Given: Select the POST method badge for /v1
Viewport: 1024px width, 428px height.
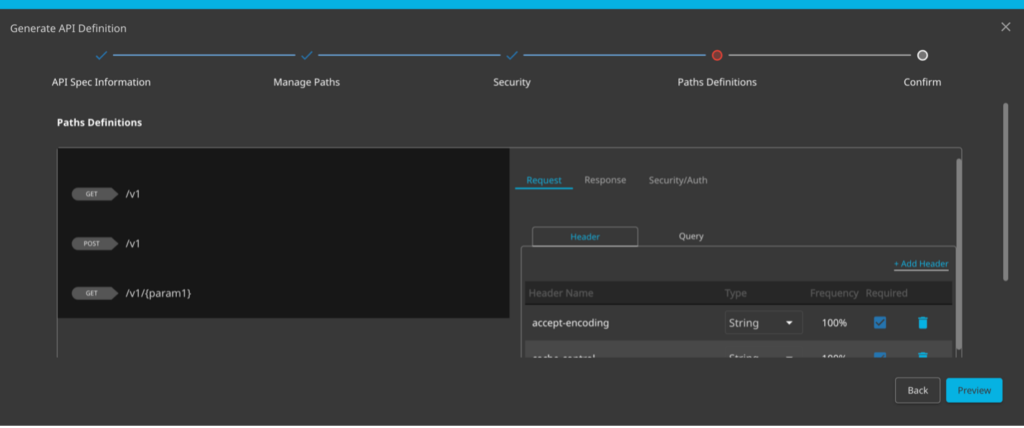Looking at the screenshot, I should tap(95, 244).
